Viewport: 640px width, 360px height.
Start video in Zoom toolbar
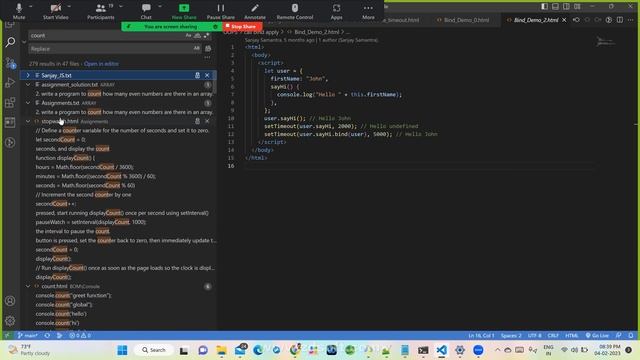[x=56, y=11]
